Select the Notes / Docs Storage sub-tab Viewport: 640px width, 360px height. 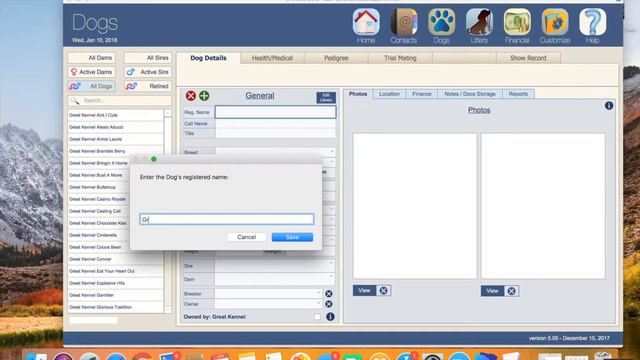[x=470, y=94]
